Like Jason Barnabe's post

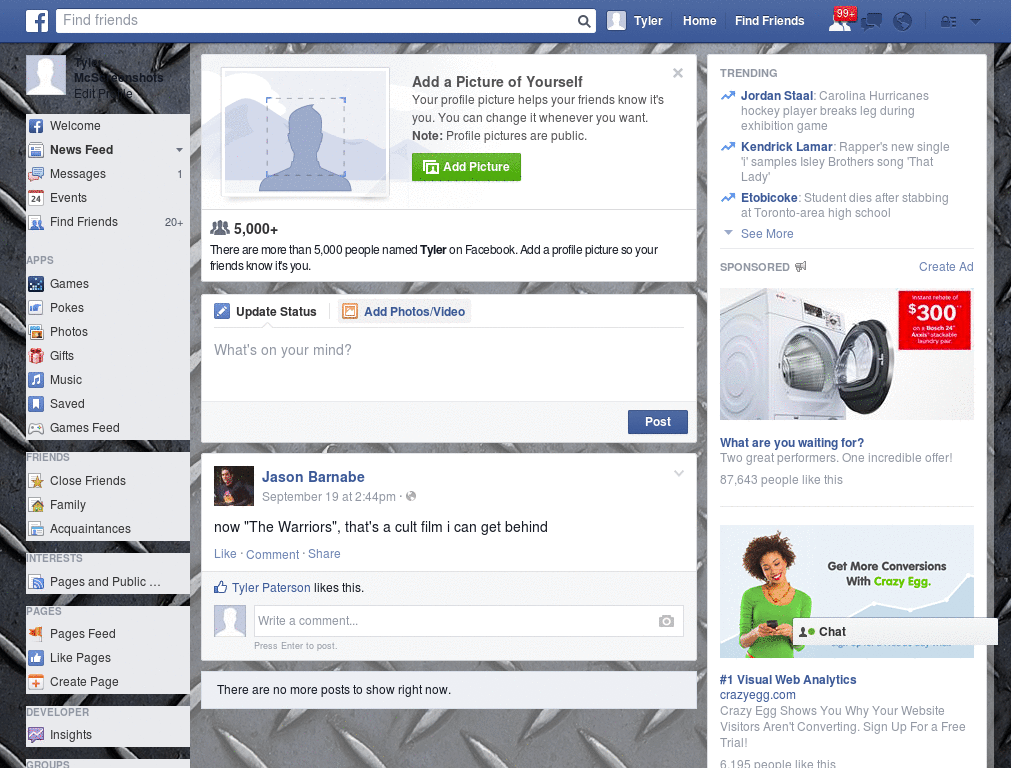point(225,554)
